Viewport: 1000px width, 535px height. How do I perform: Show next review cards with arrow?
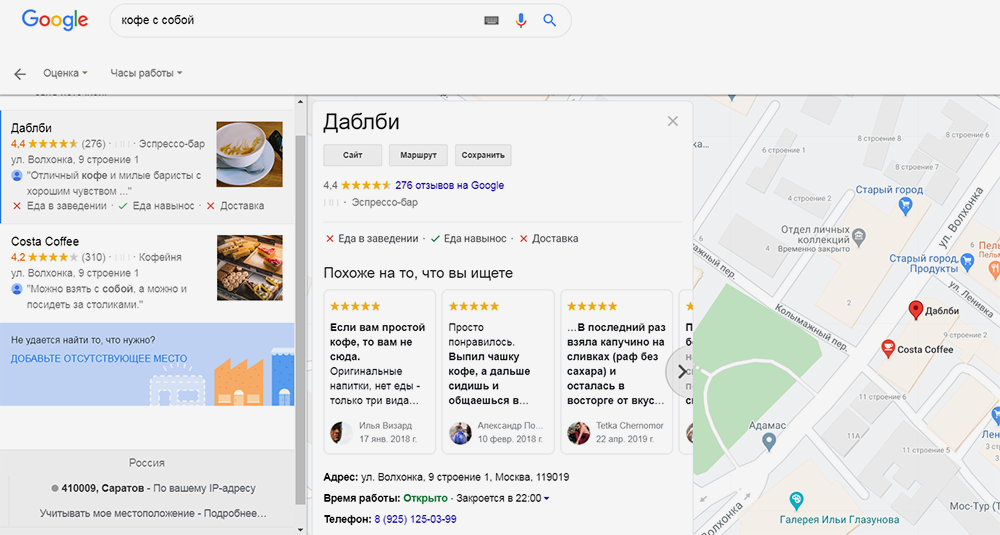[680, 372]
